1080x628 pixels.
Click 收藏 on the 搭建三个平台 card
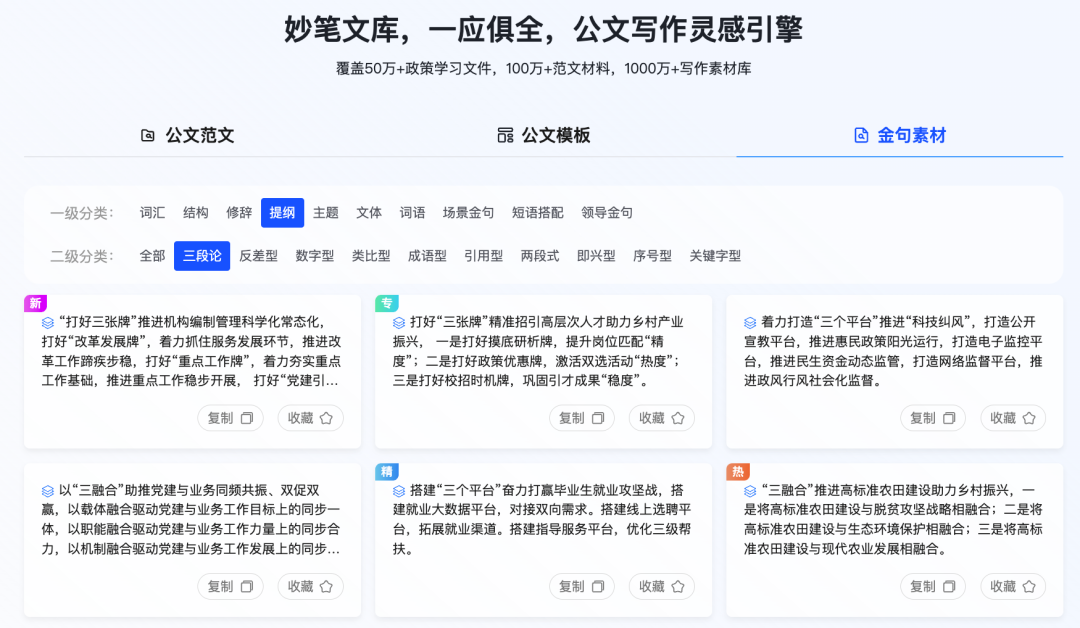tap(661, 587)
